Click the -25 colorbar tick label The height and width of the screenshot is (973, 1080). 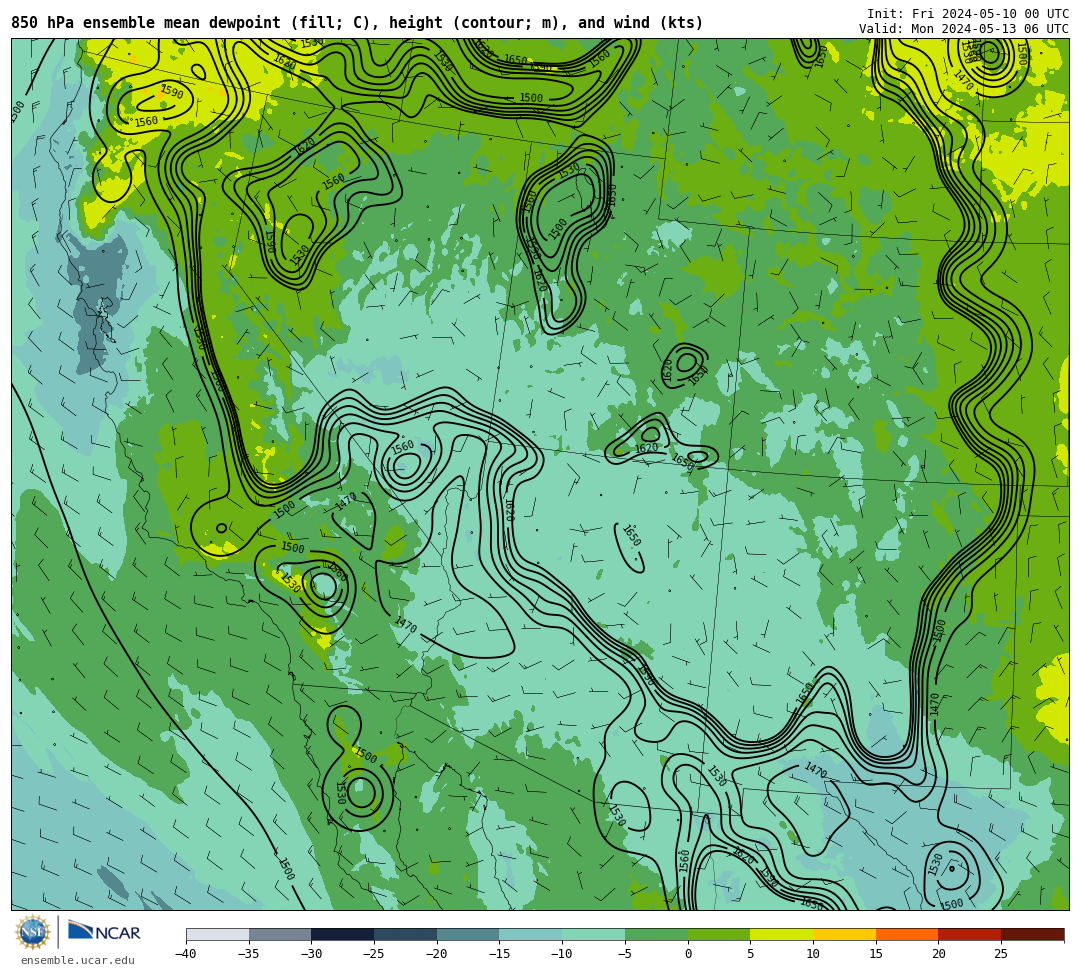373,954
